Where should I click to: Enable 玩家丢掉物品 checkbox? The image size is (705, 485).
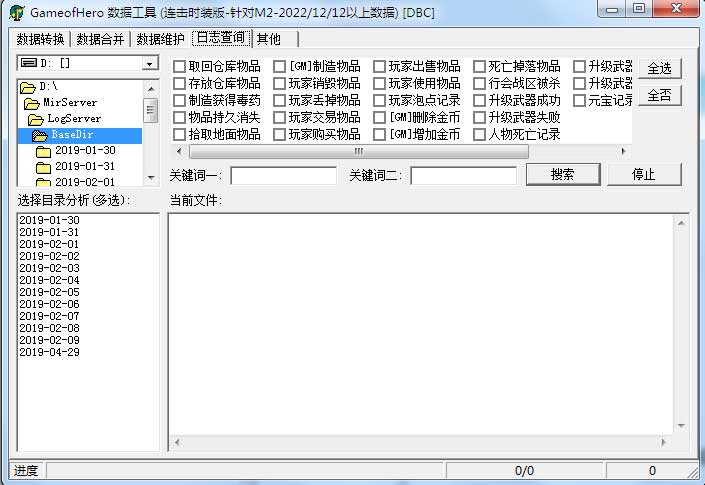[280, 101]
